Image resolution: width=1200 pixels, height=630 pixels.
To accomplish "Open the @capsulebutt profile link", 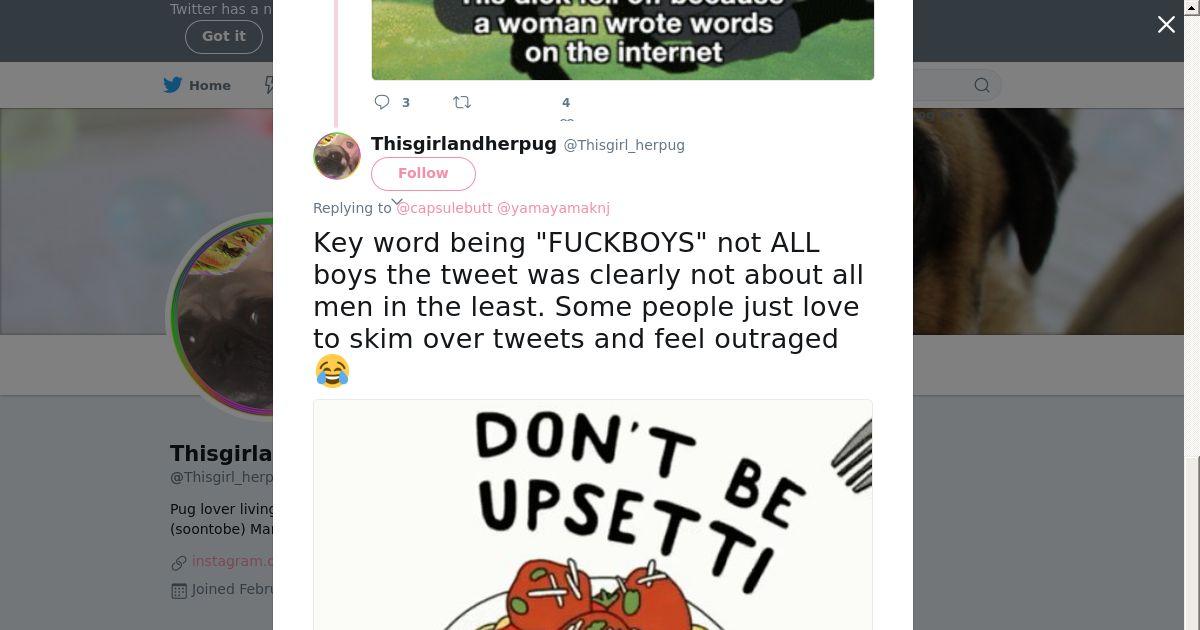I will pos(444,208).
